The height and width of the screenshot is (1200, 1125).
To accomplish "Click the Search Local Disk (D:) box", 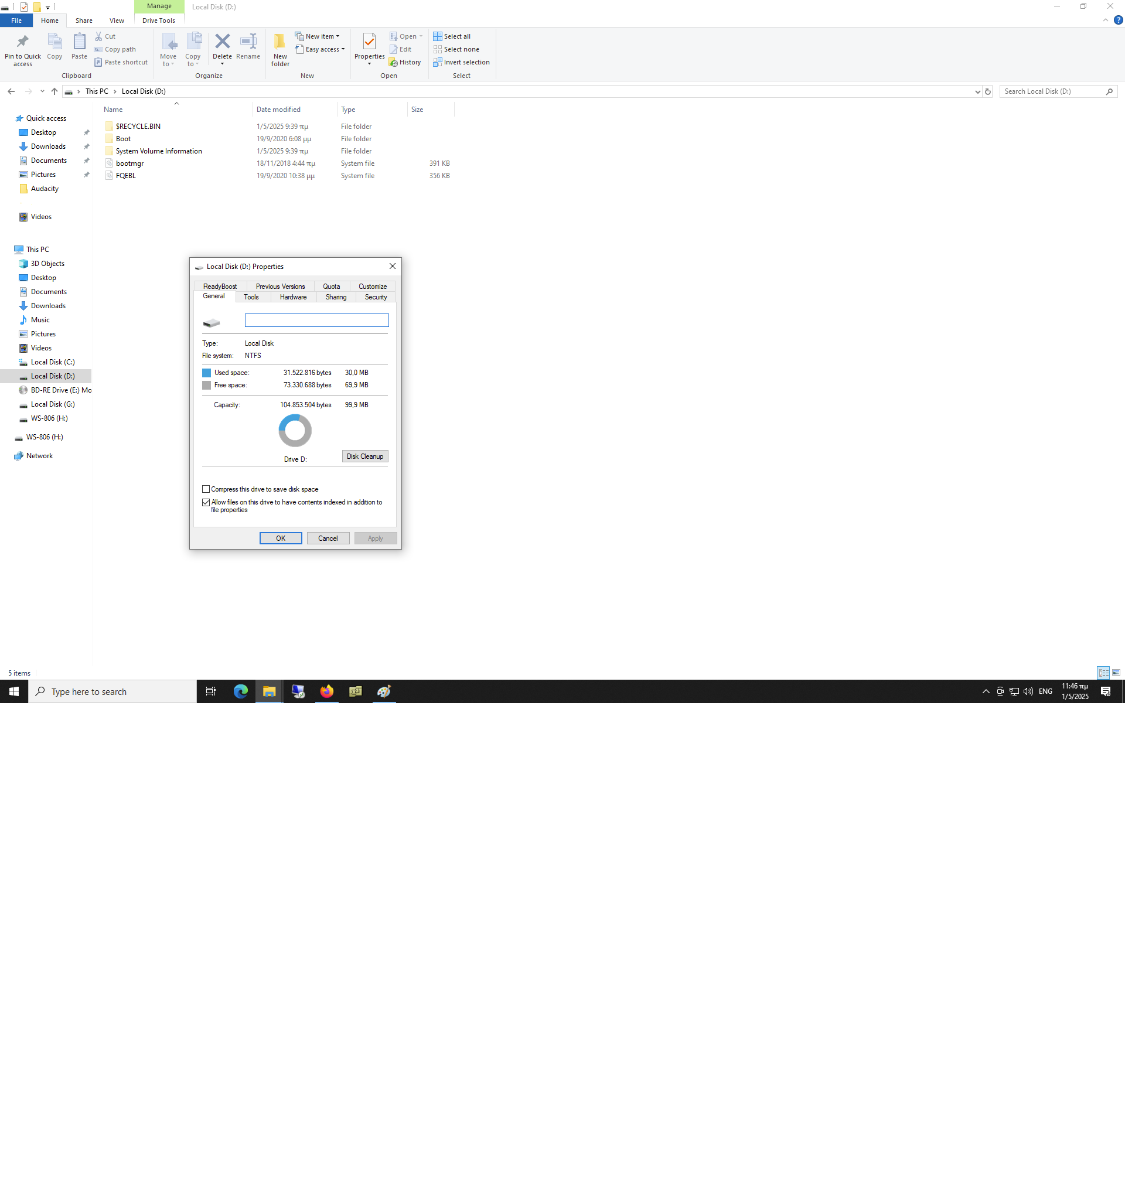I will (1058, 91).
